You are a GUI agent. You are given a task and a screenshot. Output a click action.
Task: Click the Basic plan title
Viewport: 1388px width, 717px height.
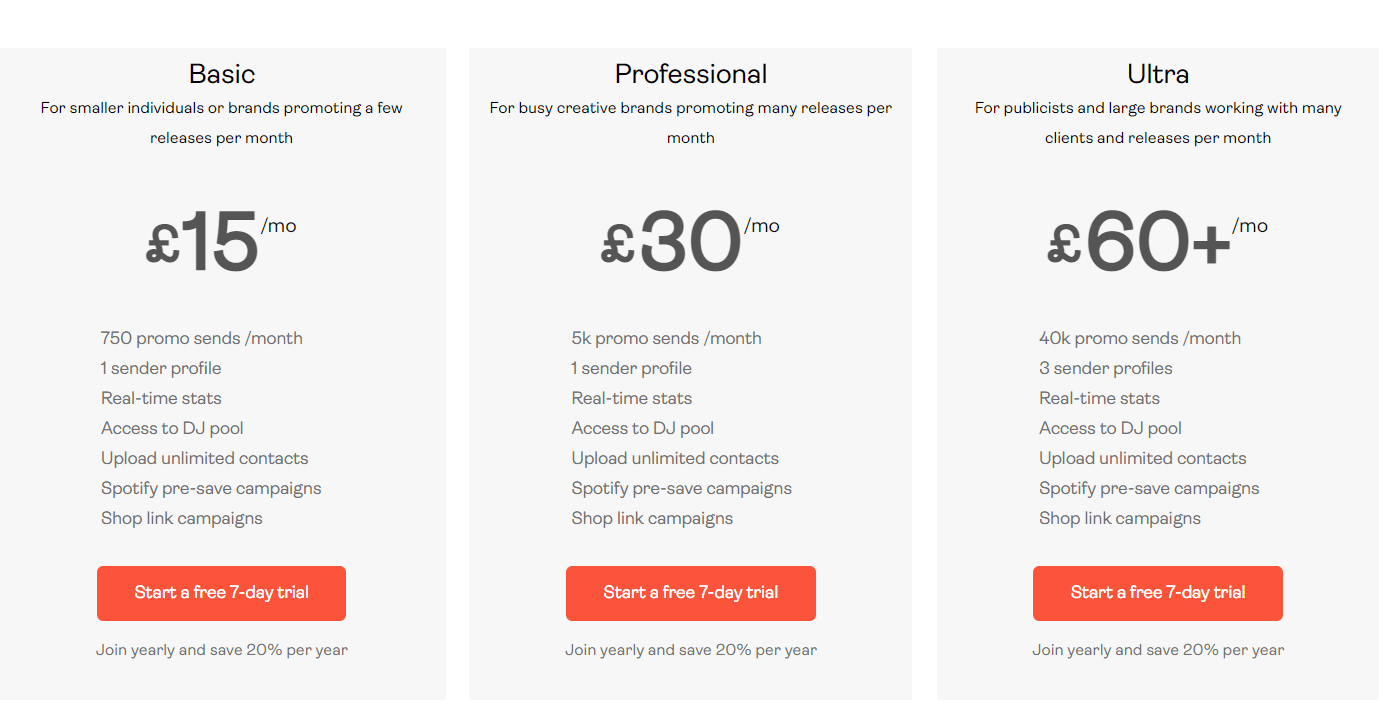221,73
